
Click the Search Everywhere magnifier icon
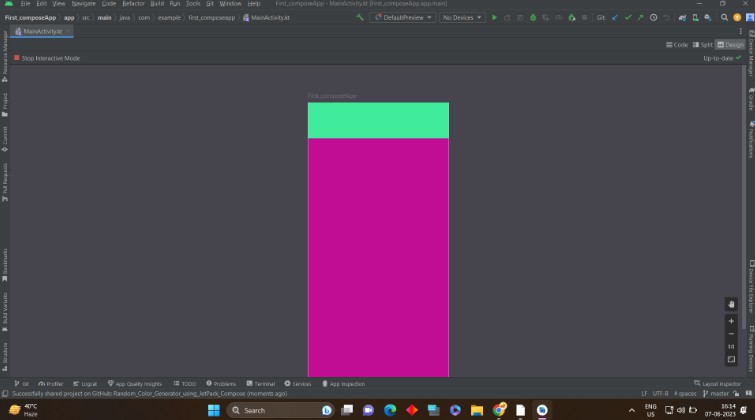(x=724, y=17)
